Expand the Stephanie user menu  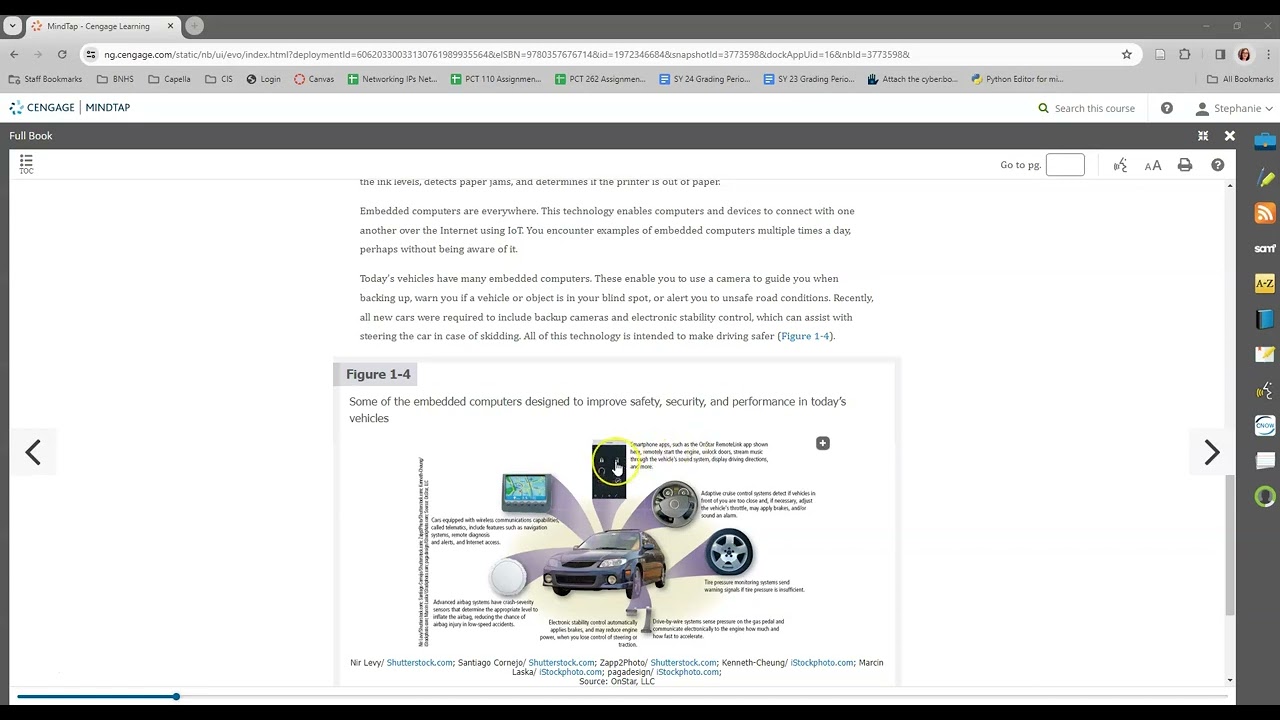tap(1235, 108)
